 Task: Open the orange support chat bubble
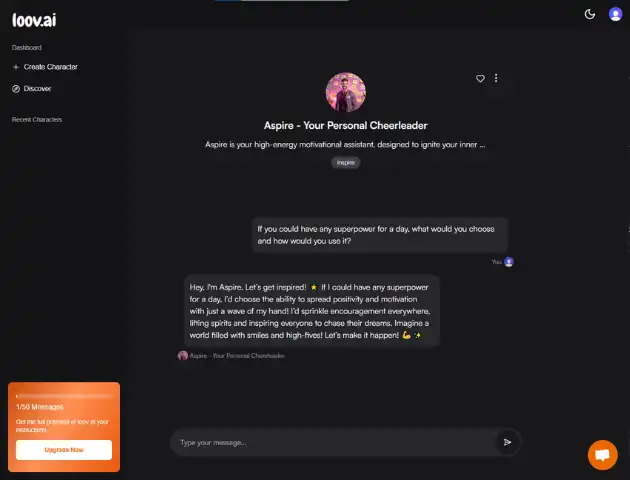coord(602,455)
